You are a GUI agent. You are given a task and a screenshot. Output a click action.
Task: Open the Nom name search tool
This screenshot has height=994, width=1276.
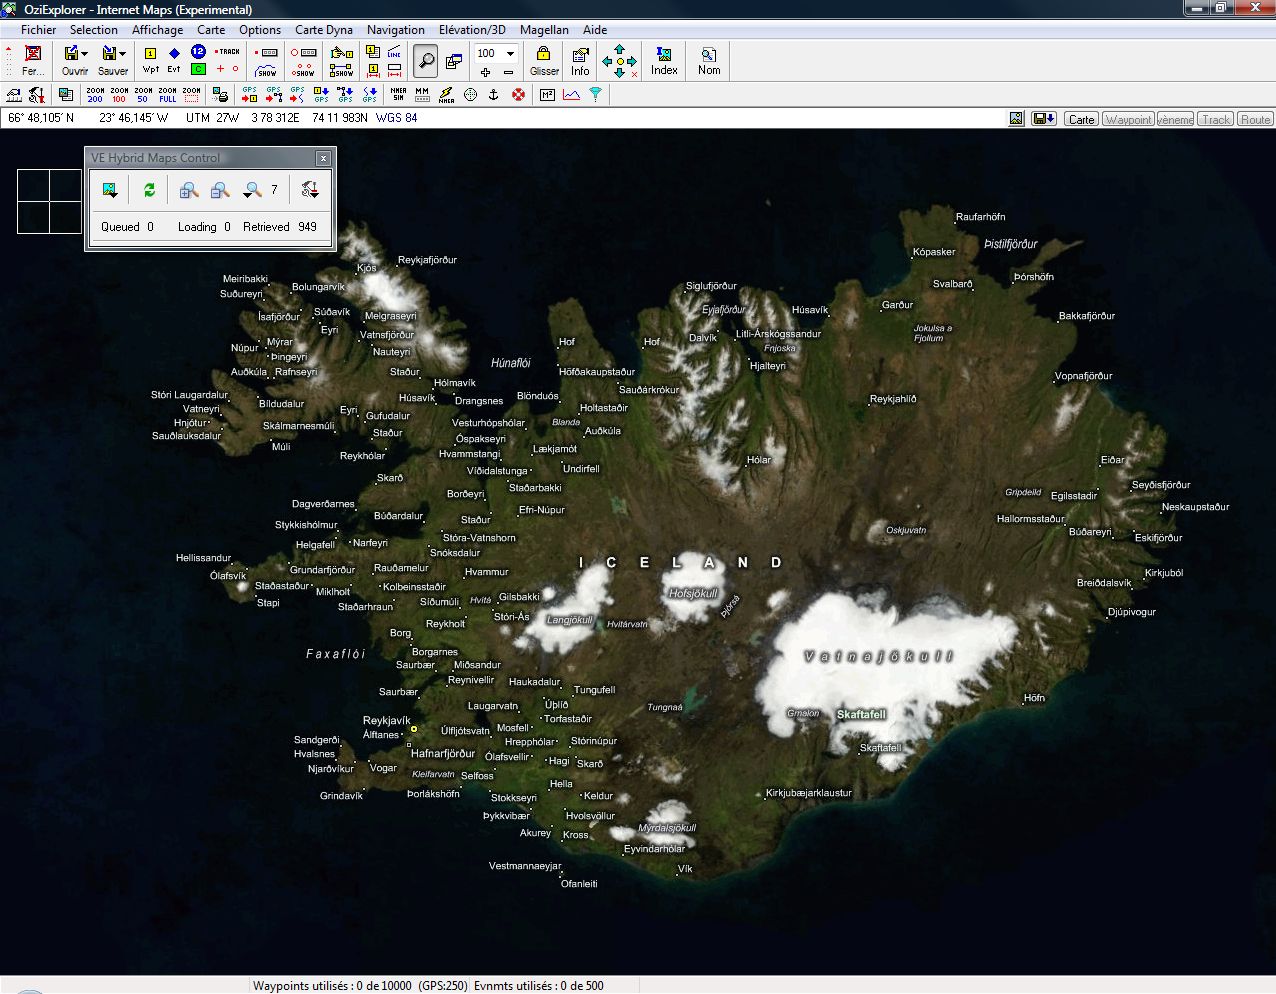coord(709,60)
